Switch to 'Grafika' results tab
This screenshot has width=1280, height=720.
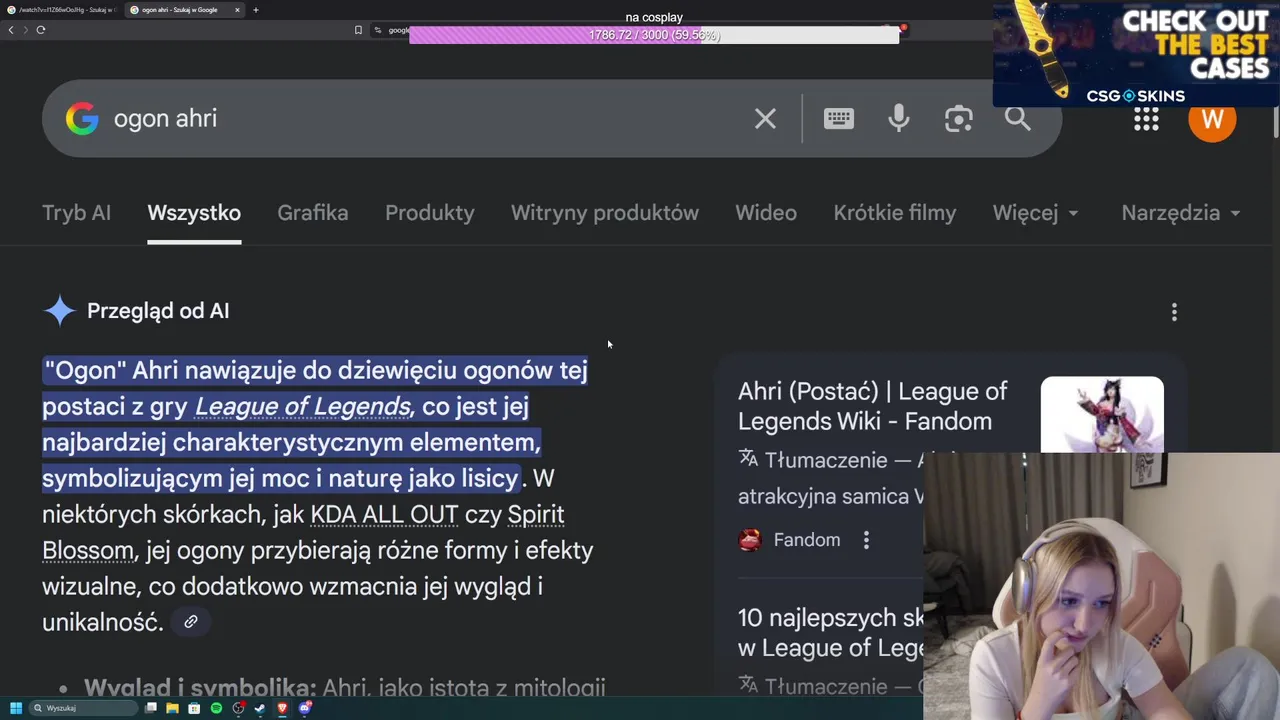(x=313, y=213)
